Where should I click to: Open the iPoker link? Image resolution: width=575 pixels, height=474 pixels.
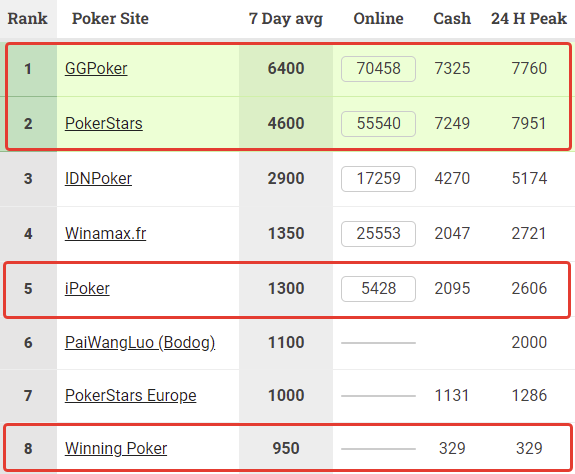(x=87, y=289)
